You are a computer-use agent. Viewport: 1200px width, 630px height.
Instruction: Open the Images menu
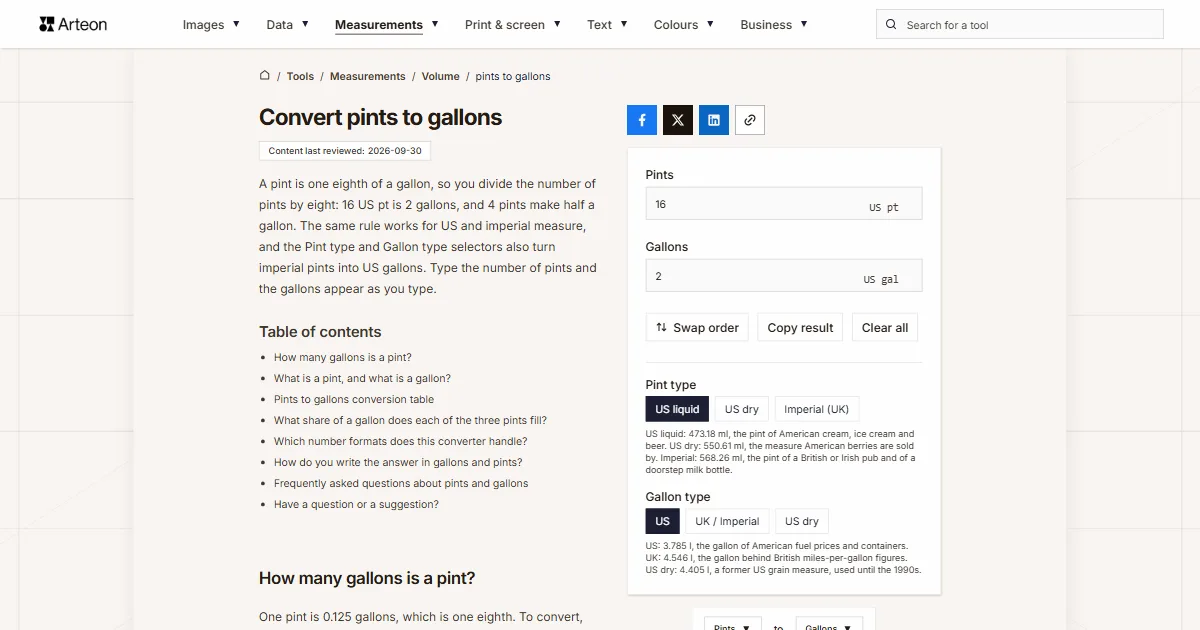211,25
